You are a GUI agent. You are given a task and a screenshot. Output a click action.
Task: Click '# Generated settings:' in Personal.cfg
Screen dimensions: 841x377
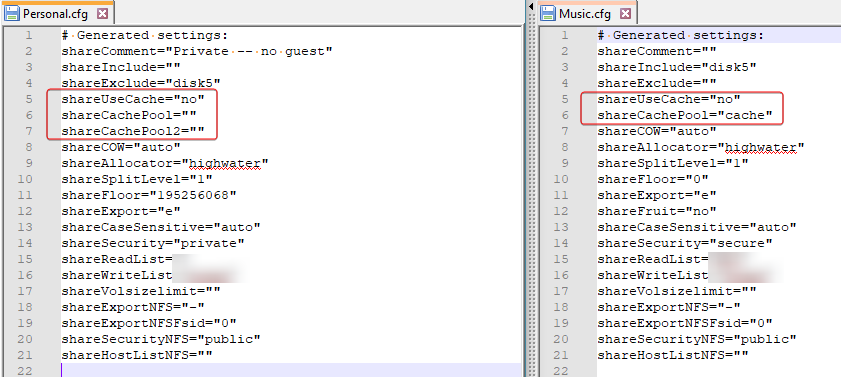[x=145, y=35]
